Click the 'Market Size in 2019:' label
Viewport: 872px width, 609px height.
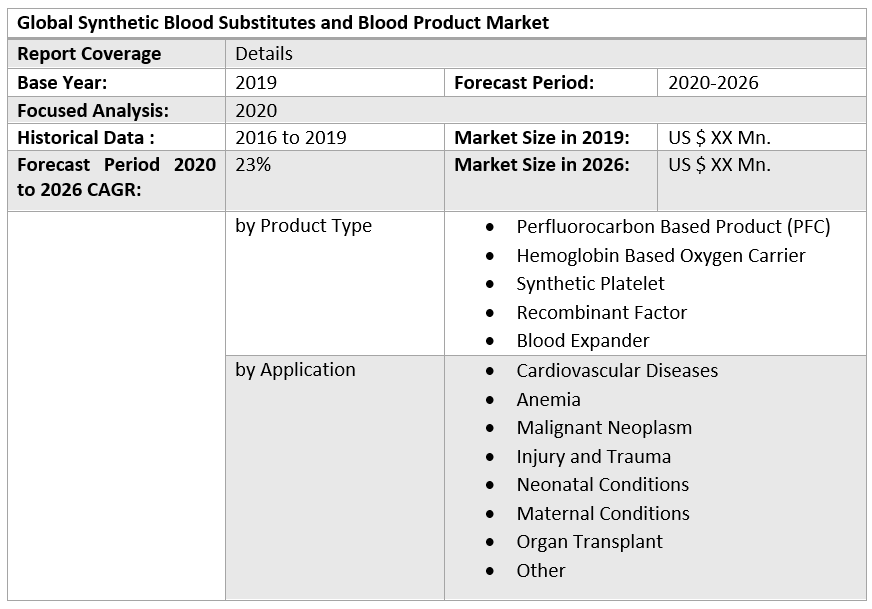[x=542, y=138]
